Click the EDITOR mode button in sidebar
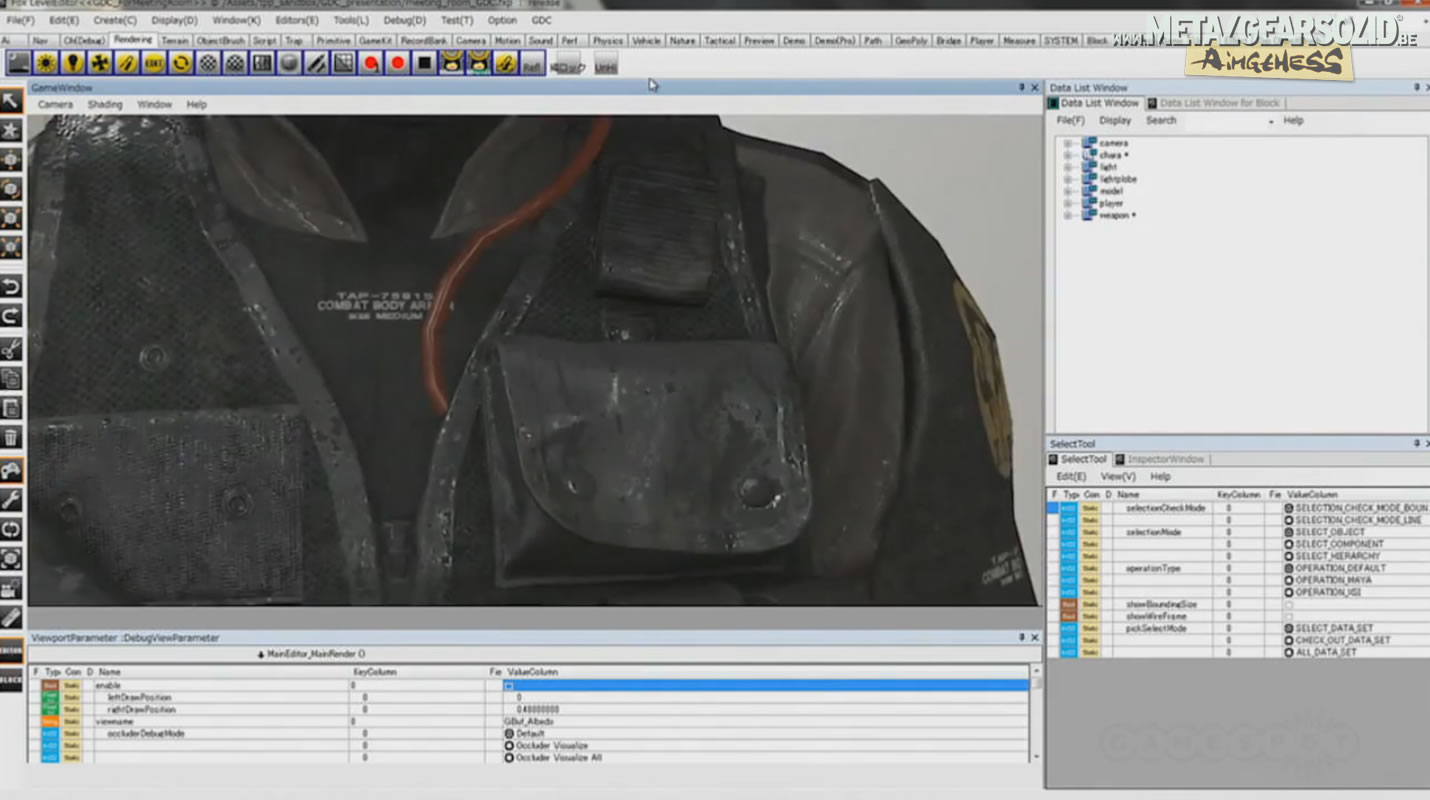Viewport: 1430px width, 800px height. pyautogui.click(x=11, y=651)
